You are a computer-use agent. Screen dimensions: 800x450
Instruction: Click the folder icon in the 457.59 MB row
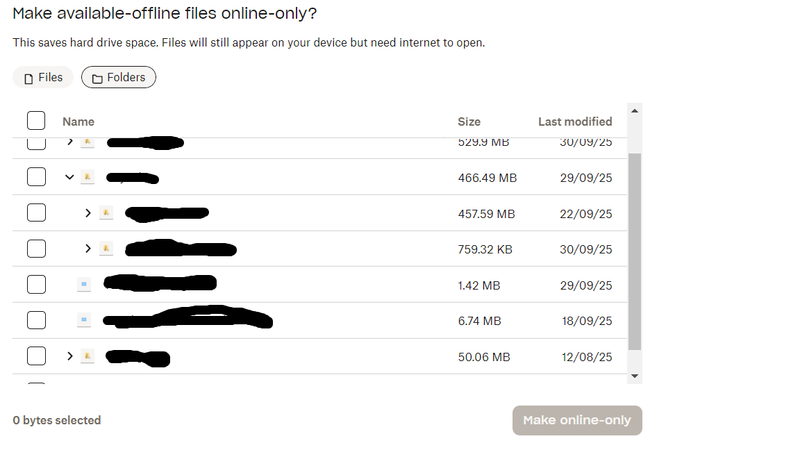pyautogui.click(x=106, y=213)
